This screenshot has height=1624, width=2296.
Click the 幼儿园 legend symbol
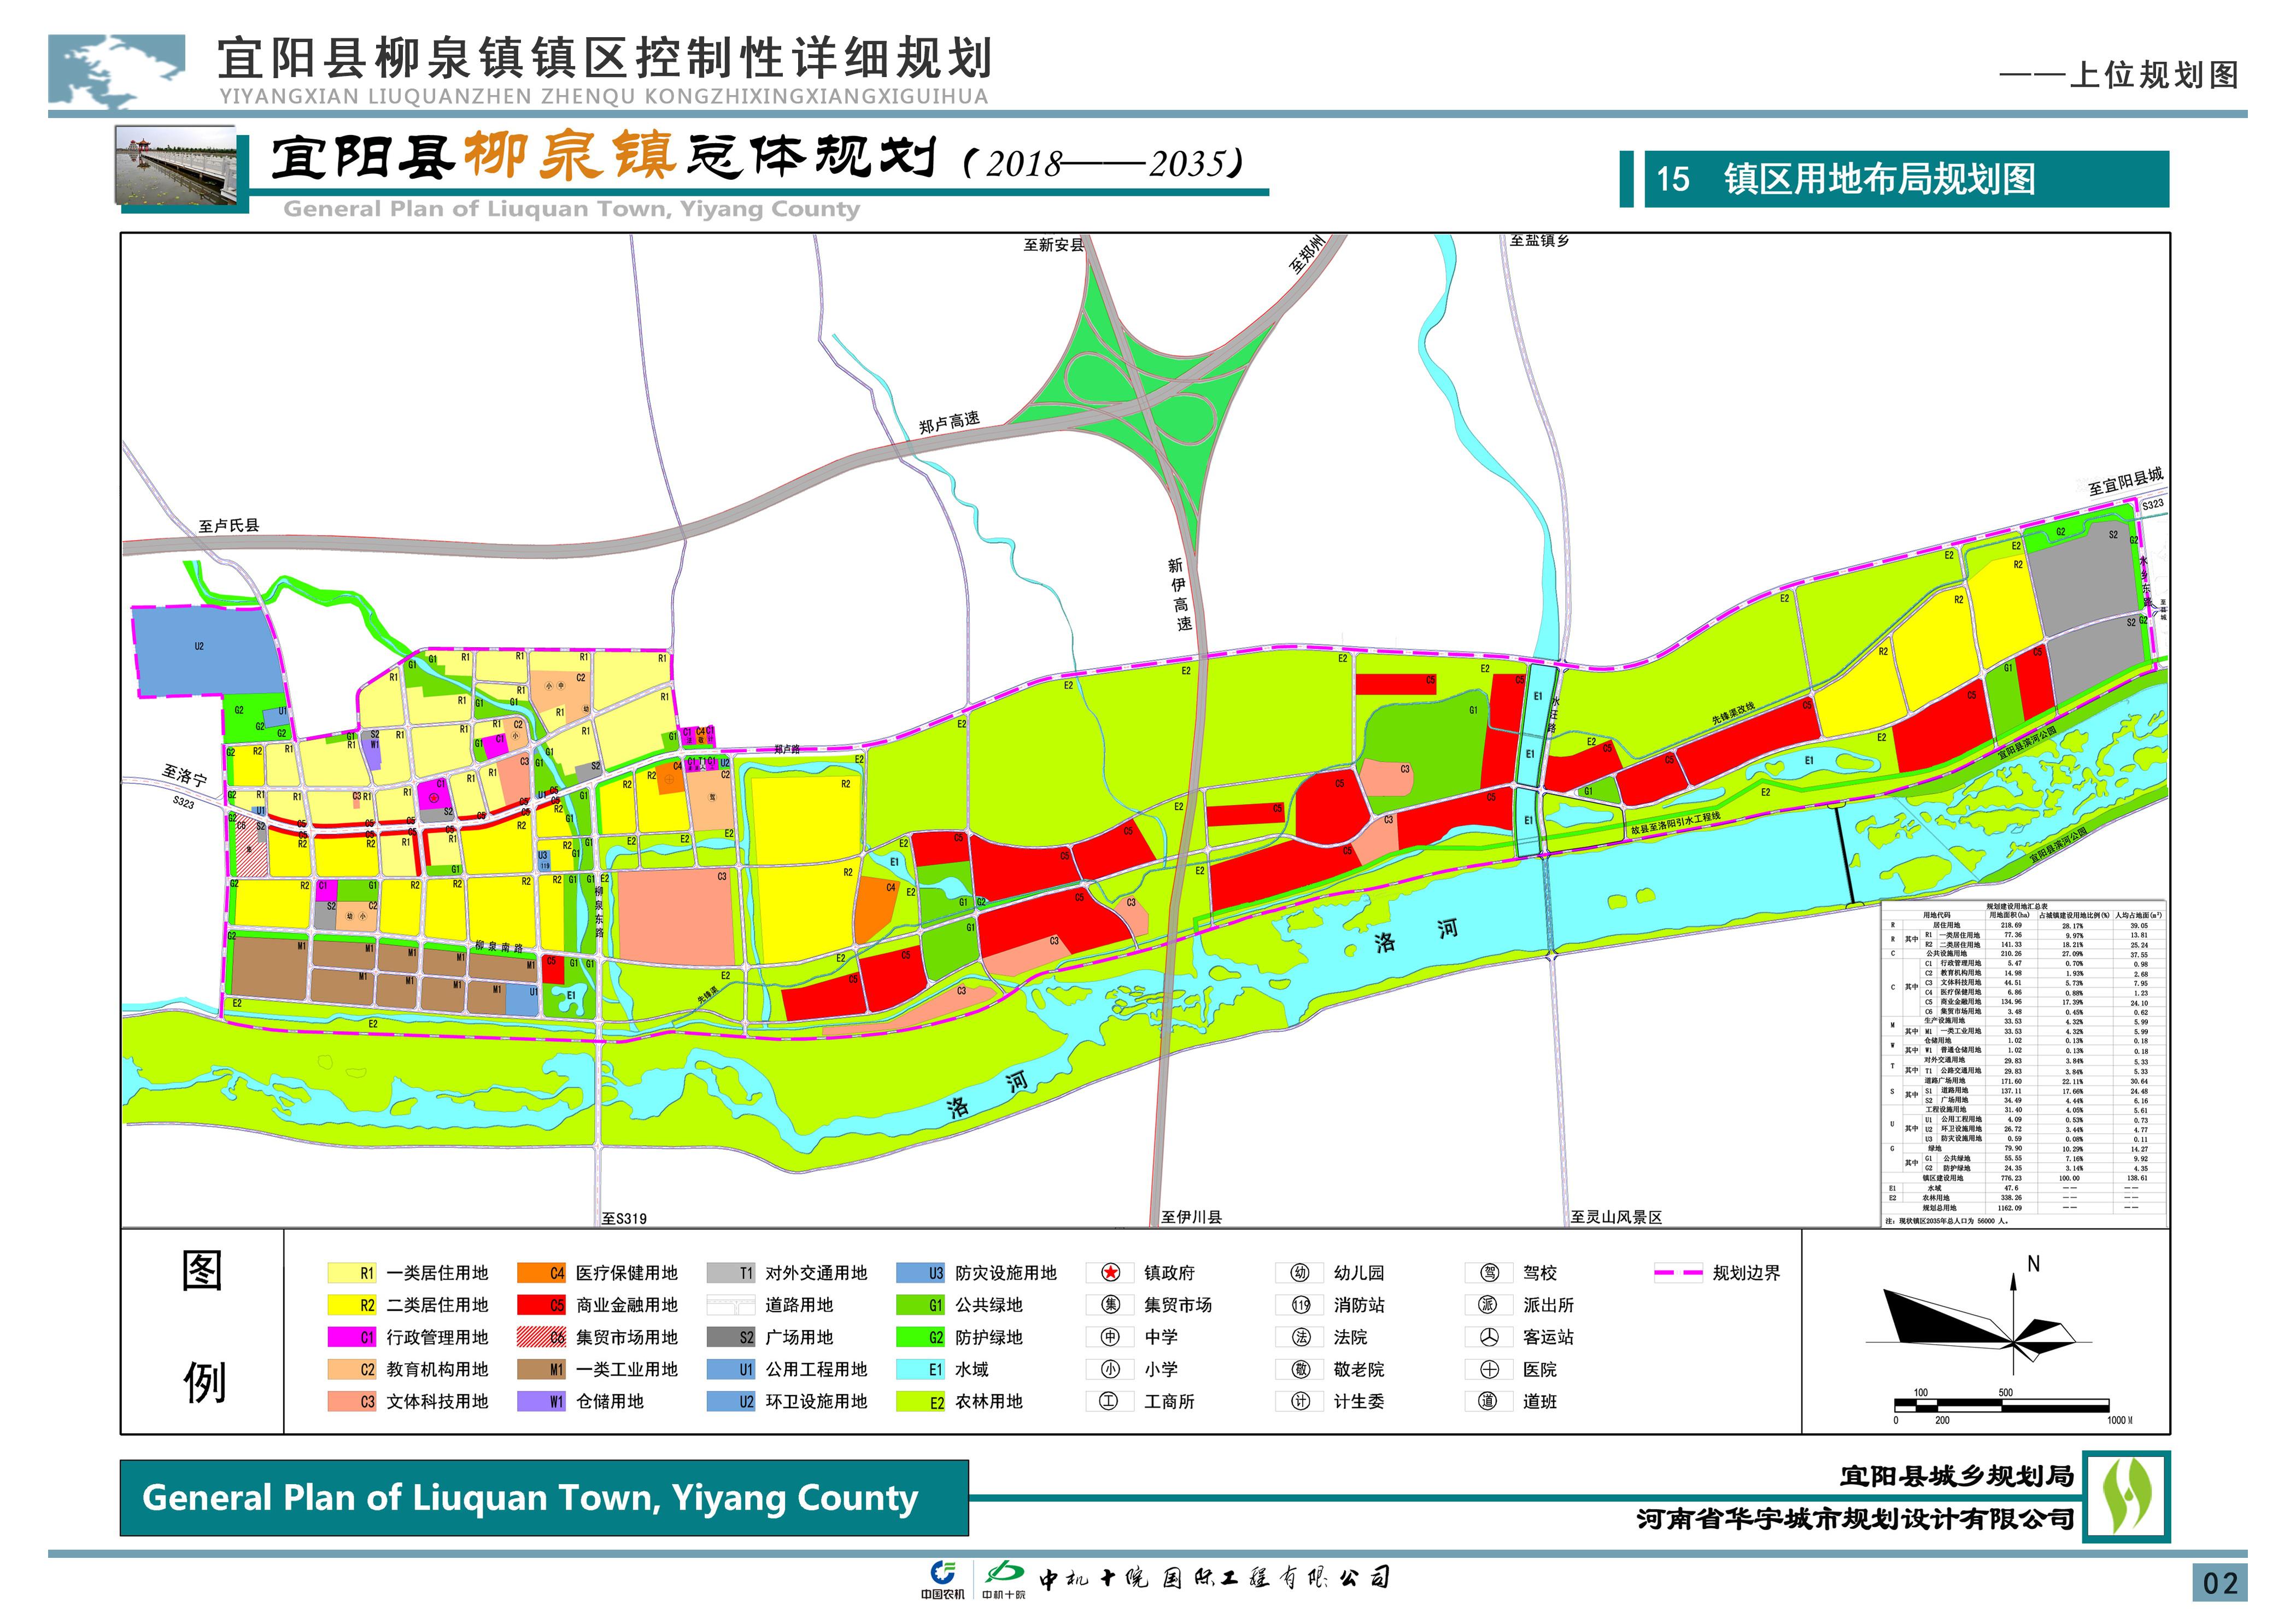point(1300,1273)
